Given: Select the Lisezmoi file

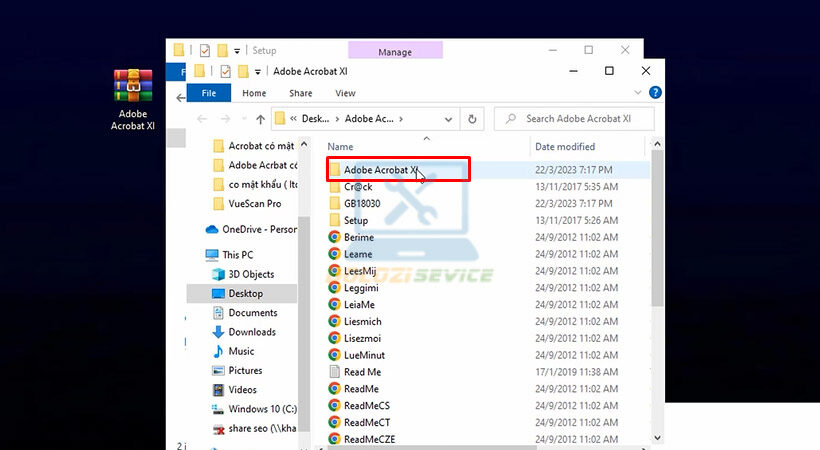Looking at the screenshot, I should 362,339.
